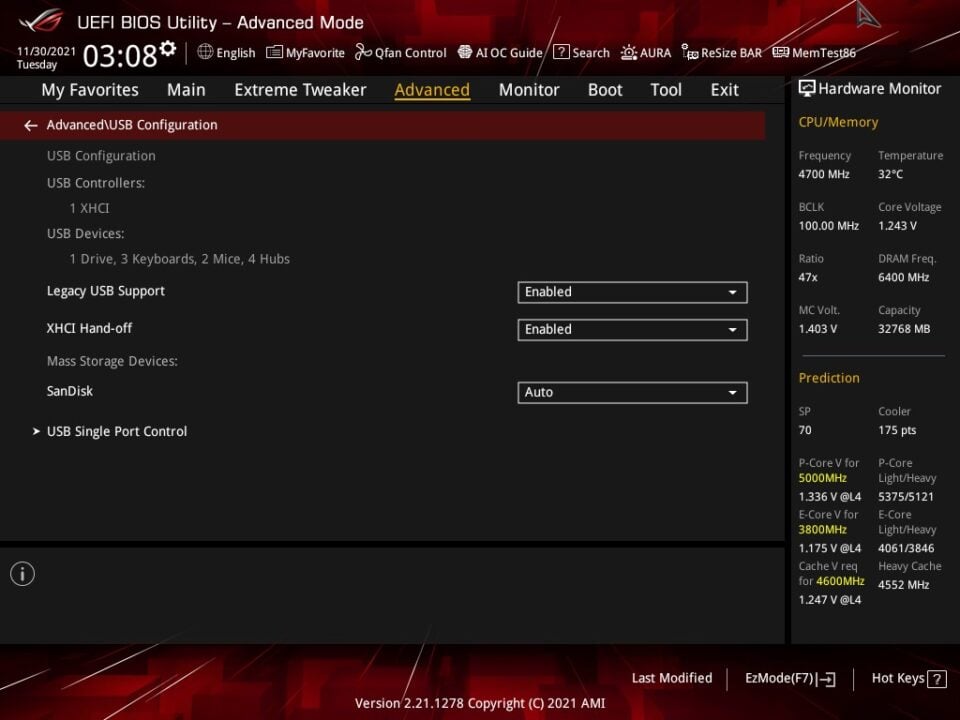Switch to EzMode with the F7 button
Screen dimensions: 960x720
(790, 679)
